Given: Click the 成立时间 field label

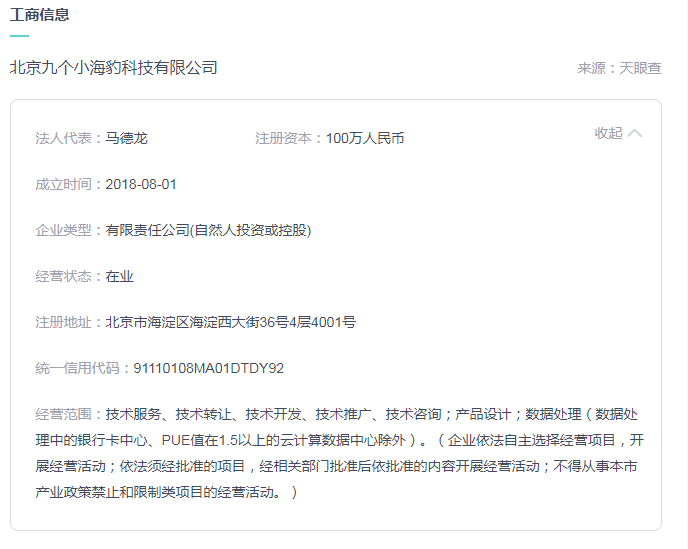Looking at the screenshot, I should point(63,184).
